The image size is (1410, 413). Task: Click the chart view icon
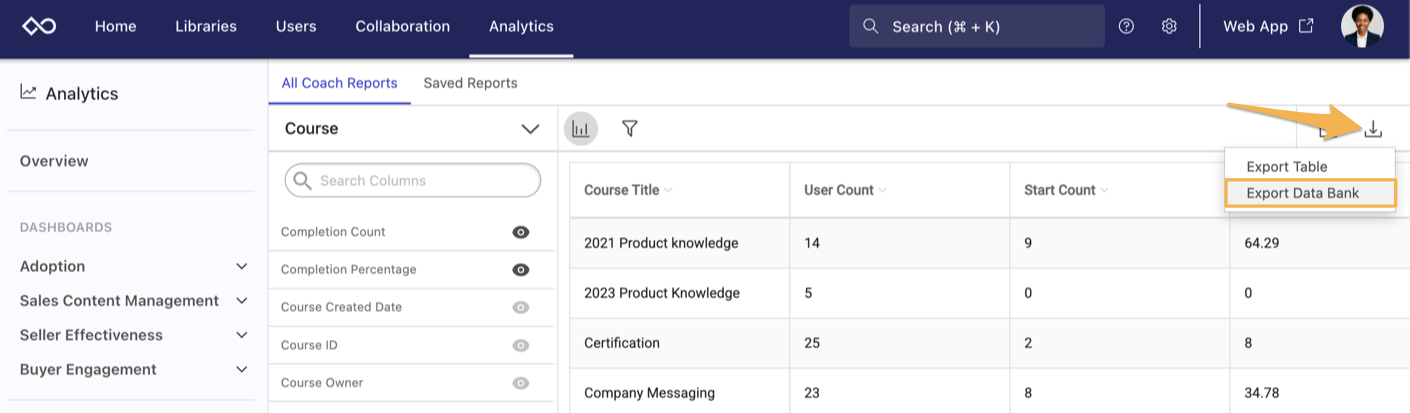[x=581, y=129]
